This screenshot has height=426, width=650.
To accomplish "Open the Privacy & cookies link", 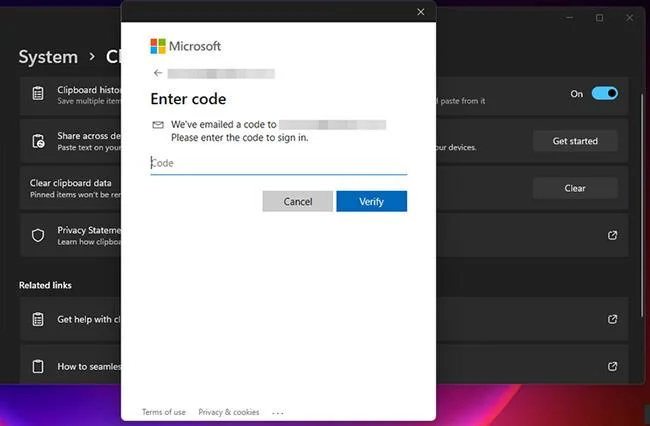I will [x=229, y=412].
